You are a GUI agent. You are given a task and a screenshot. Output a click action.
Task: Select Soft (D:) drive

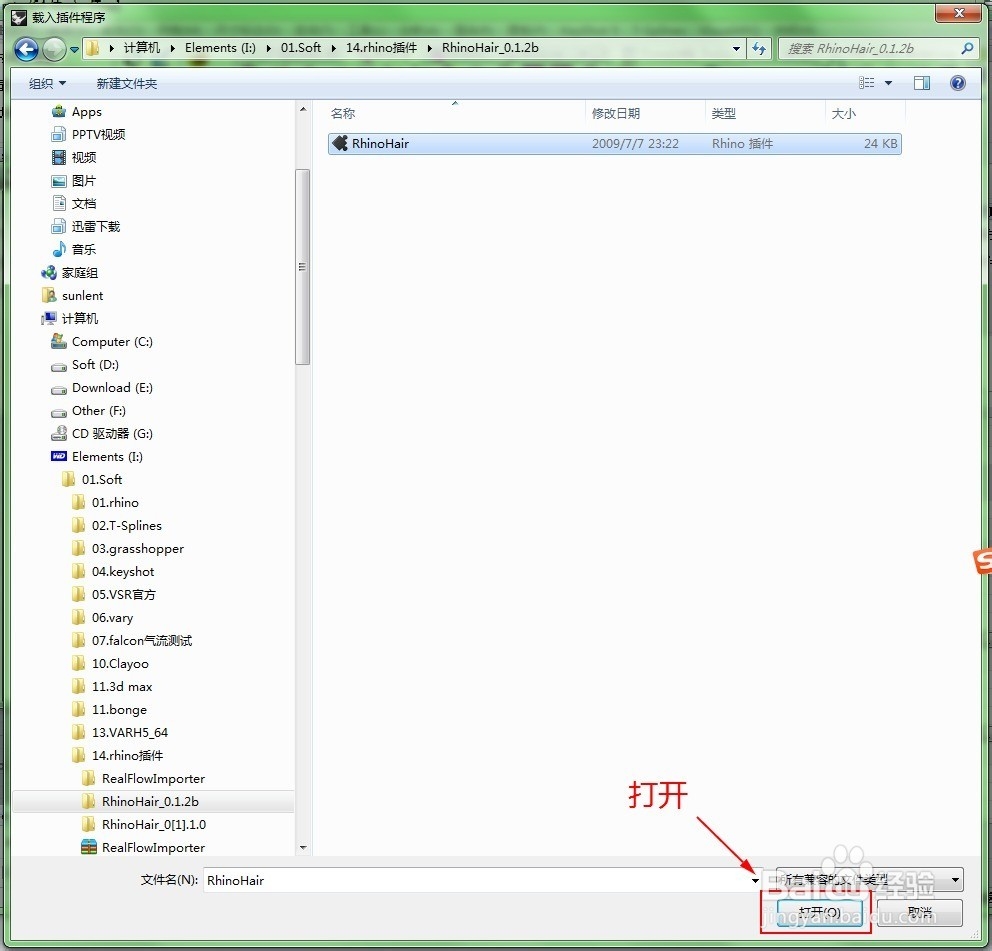coord(95,364)
